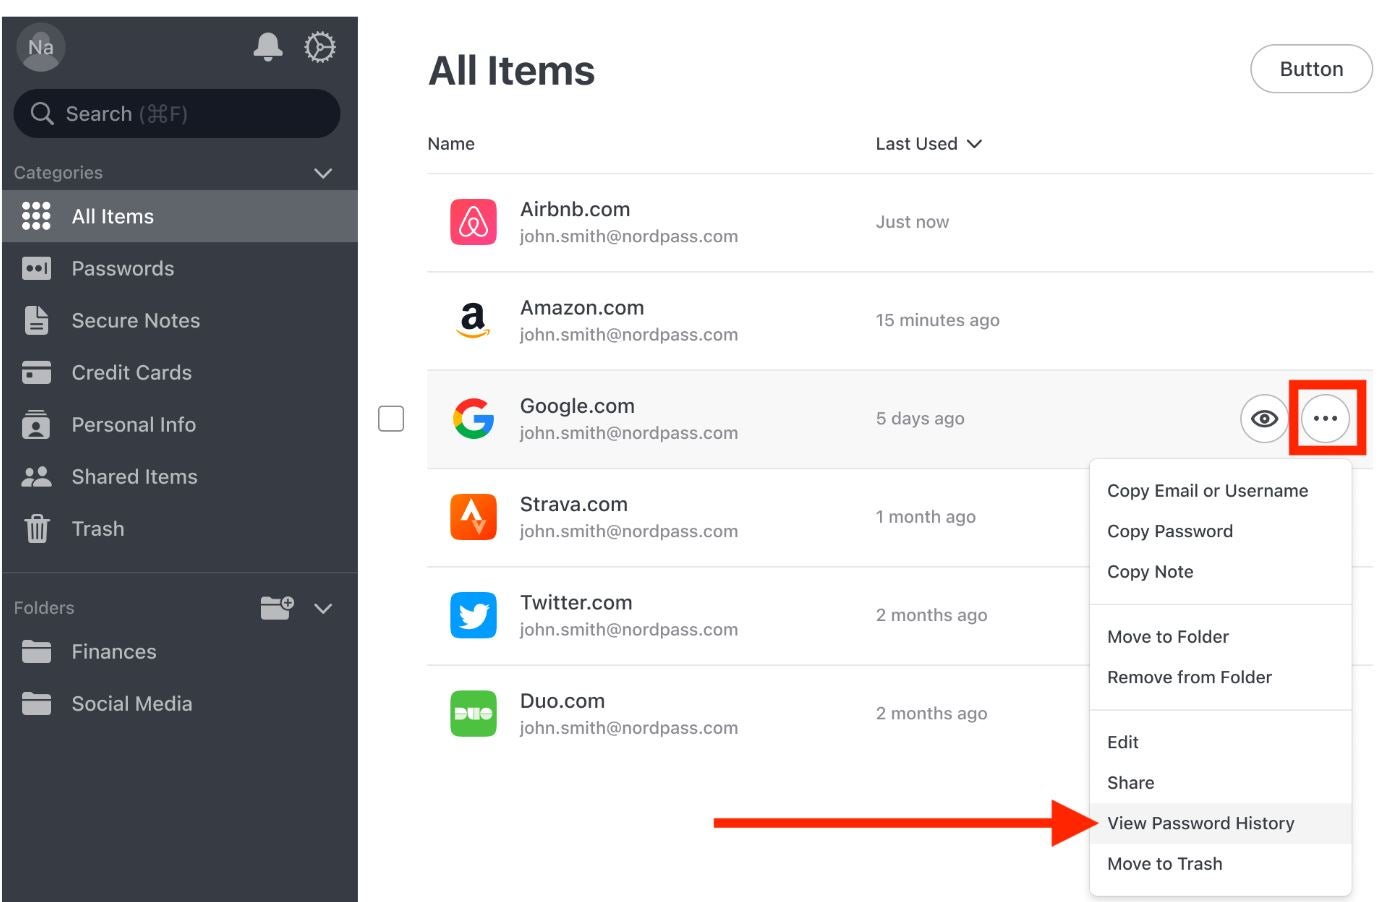Image resolution: width=1389 pixels, height=902 pixels.
Task: Choose Copy Note from menu
Action: (1150, 572)
